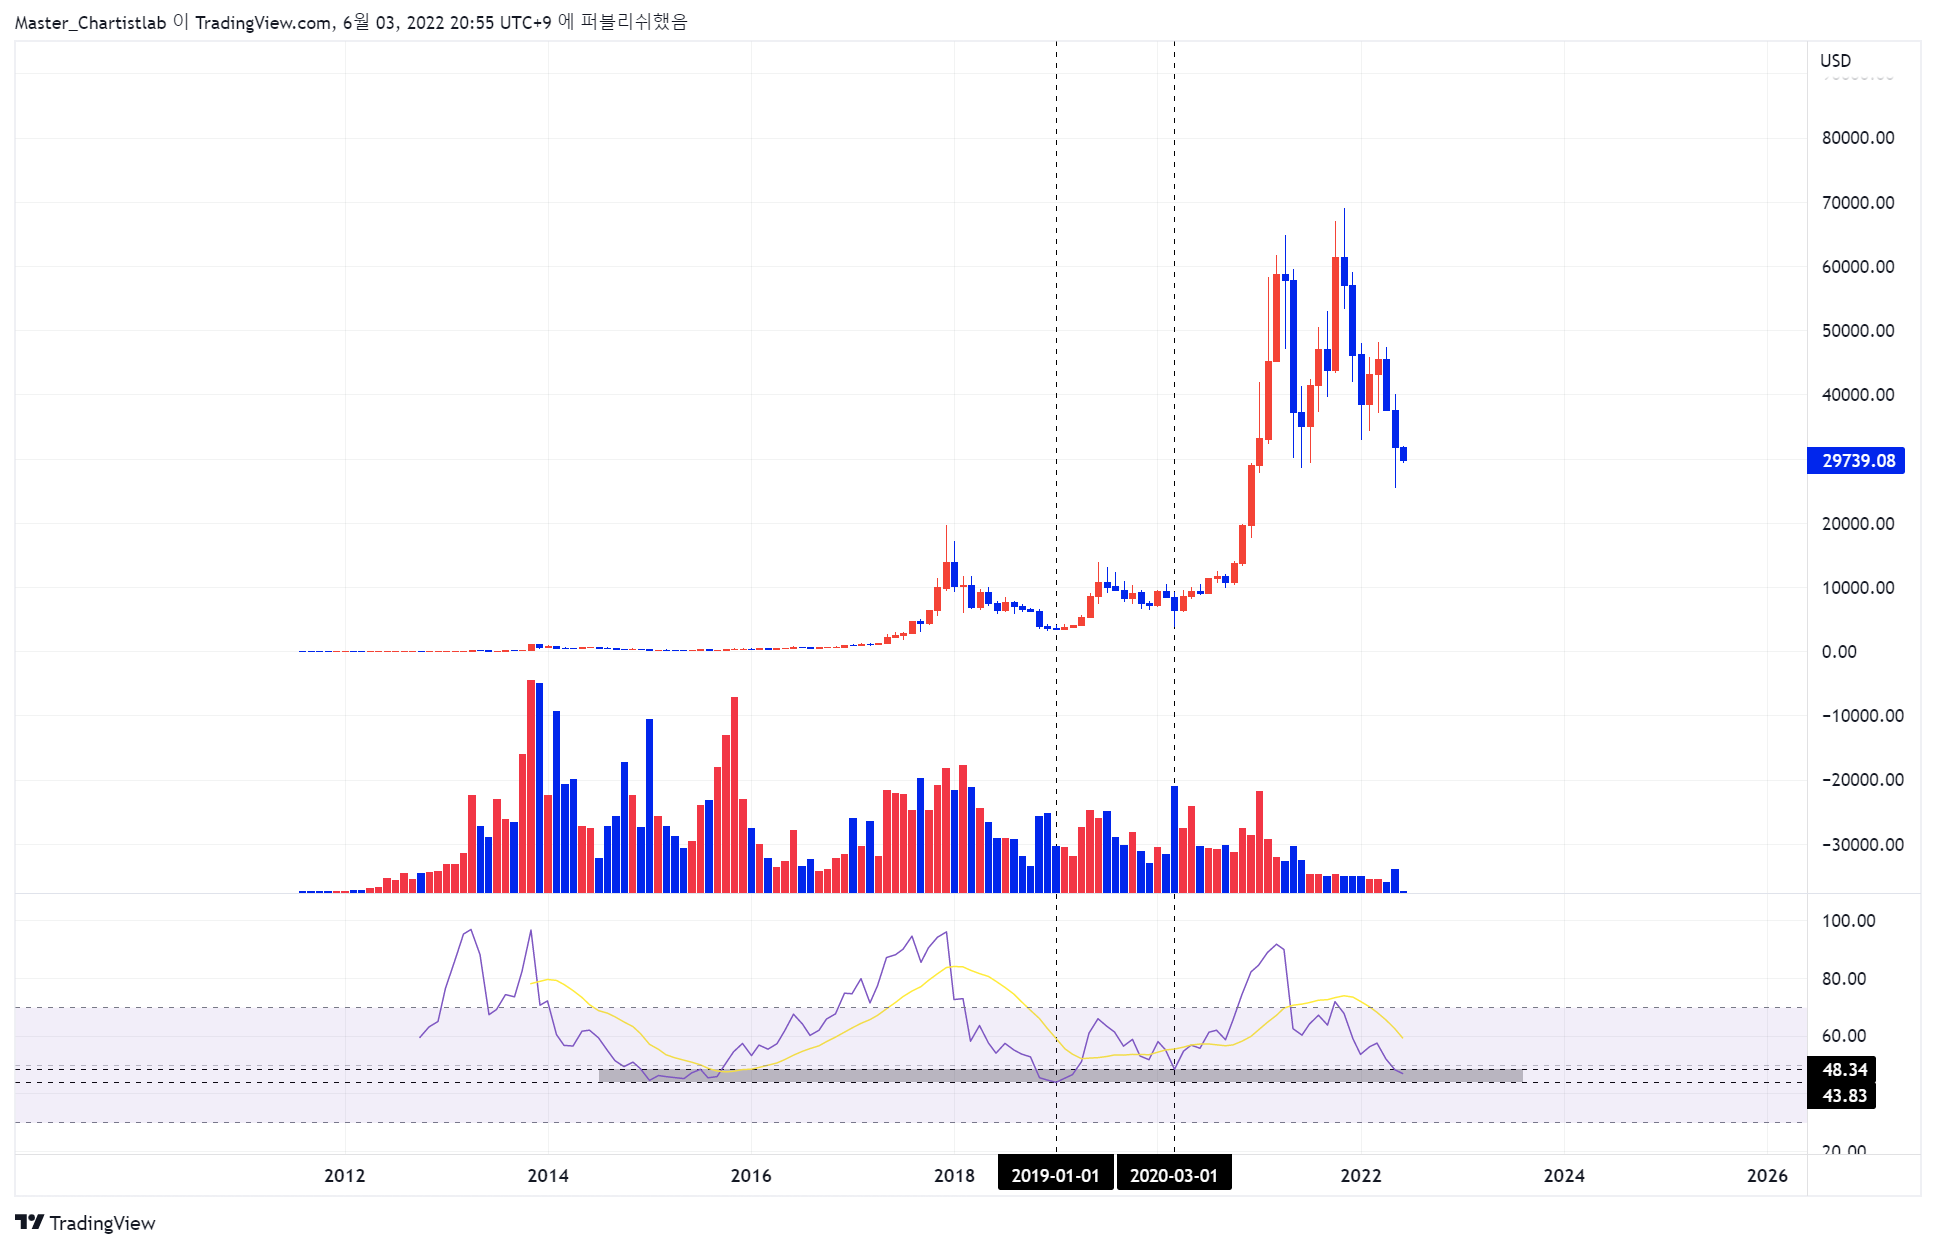1936x1249 pixels.
Task: Click the 2026 label on time axis
Action: click(1767, 1175)
